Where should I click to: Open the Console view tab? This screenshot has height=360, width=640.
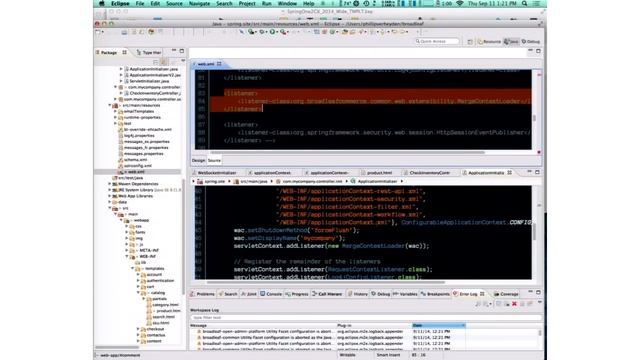tap(271, 294)
